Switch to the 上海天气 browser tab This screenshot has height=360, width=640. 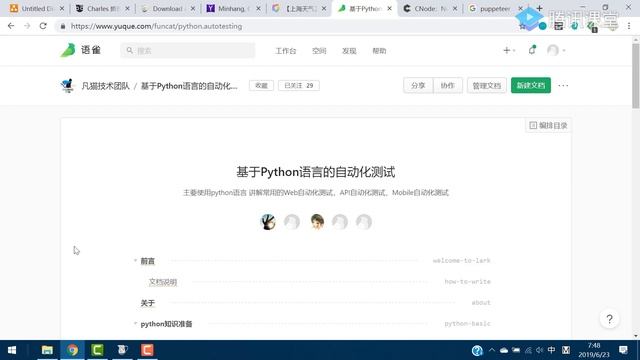(299, 8)
